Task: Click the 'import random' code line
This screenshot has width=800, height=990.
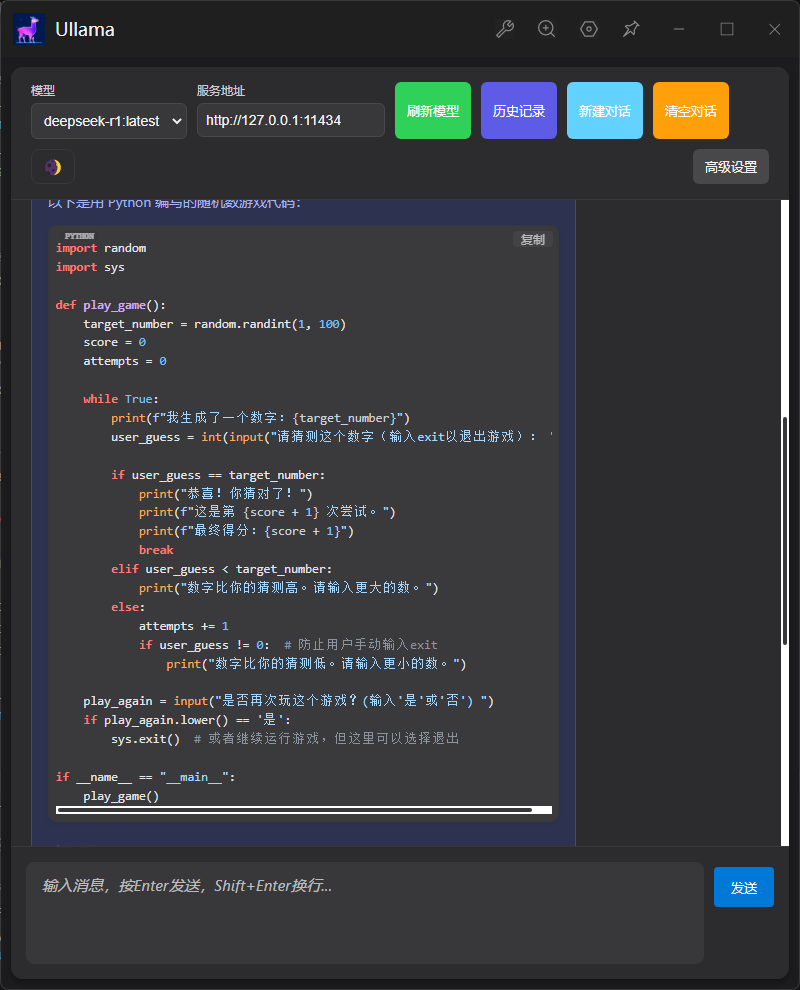Action: 101,248
